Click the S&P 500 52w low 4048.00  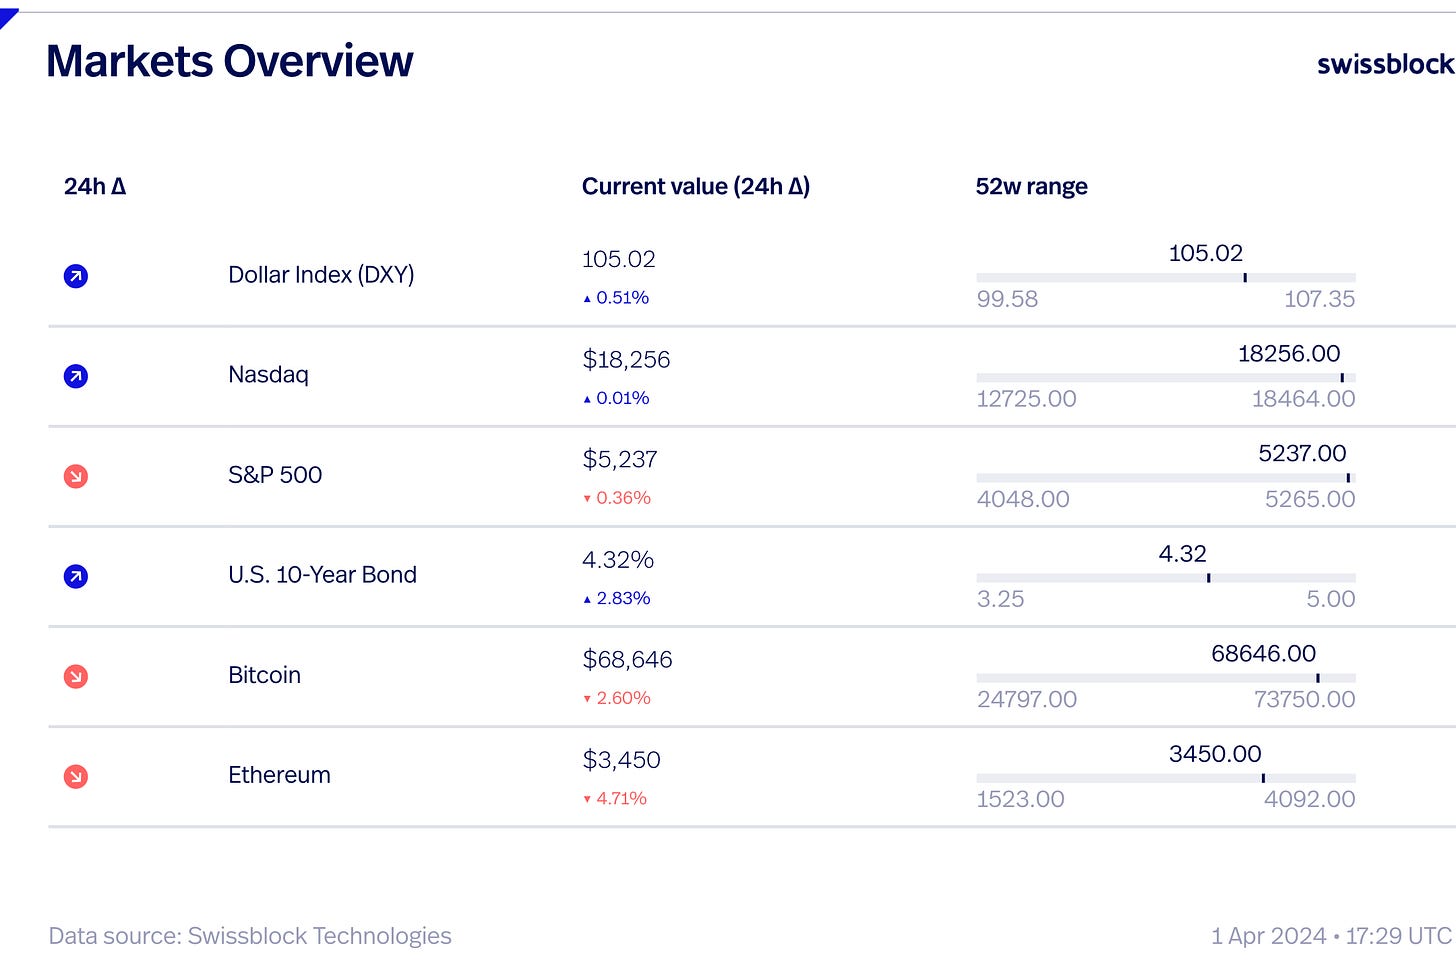tap(1023, 499)
